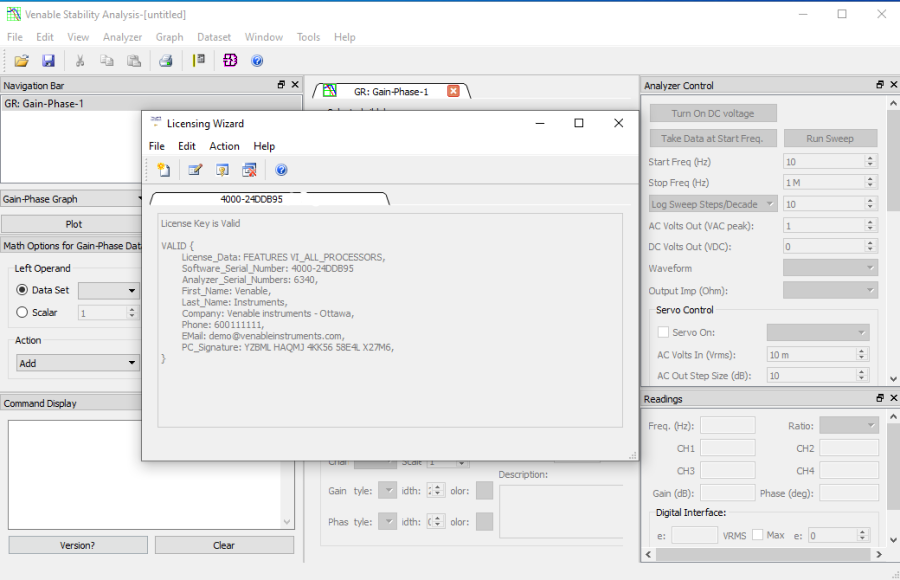Click the Save icon in the main toolbar
The image size is (900, 580).
click(48, 60)
